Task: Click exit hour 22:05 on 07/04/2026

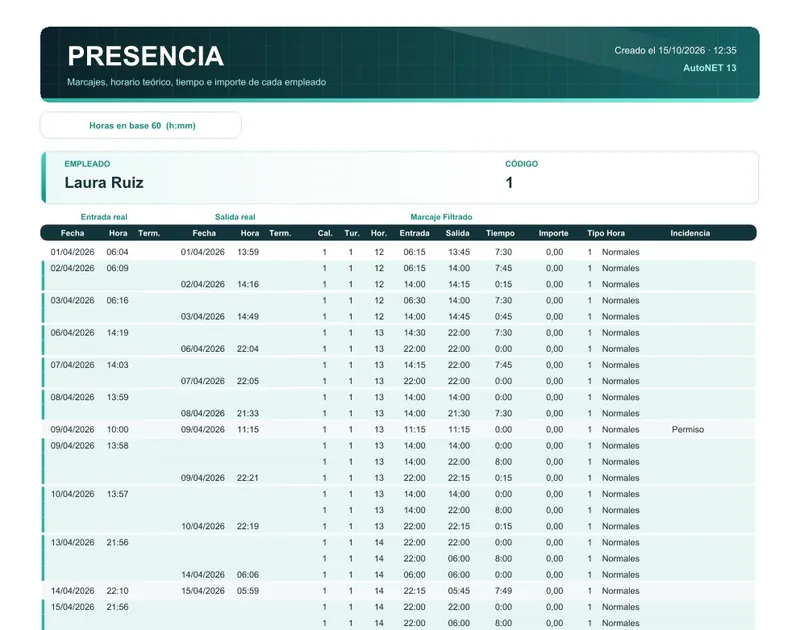Action: tap(248, 381)
